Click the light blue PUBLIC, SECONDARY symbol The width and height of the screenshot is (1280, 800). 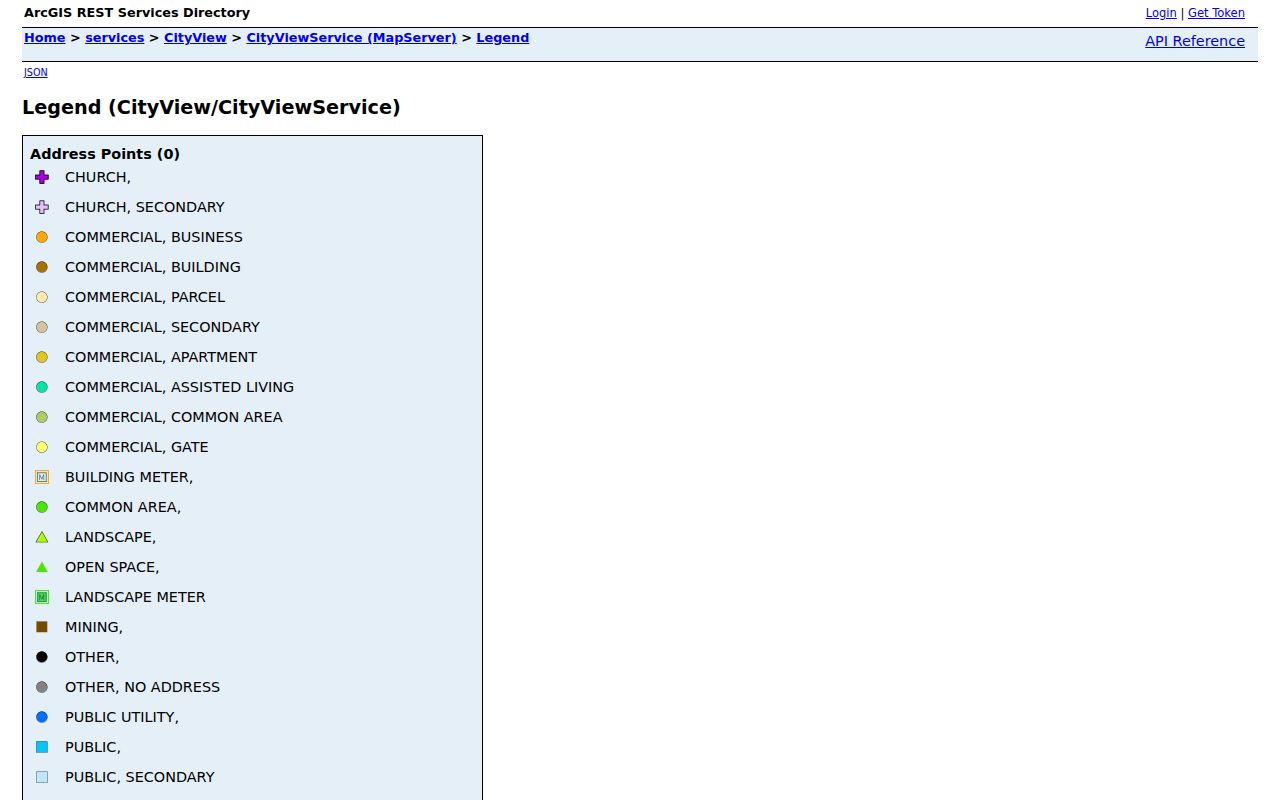42,777
